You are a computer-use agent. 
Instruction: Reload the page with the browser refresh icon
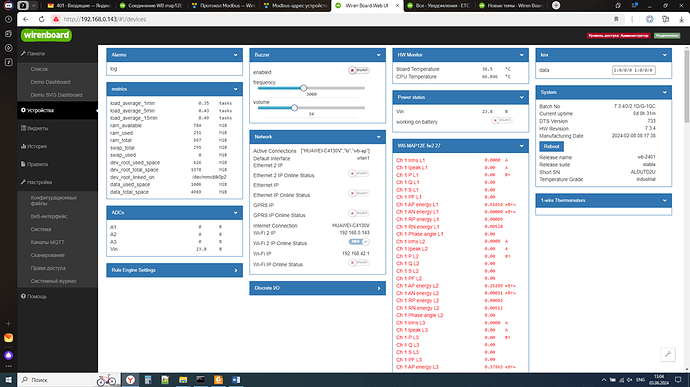click(x=41, y=19)
